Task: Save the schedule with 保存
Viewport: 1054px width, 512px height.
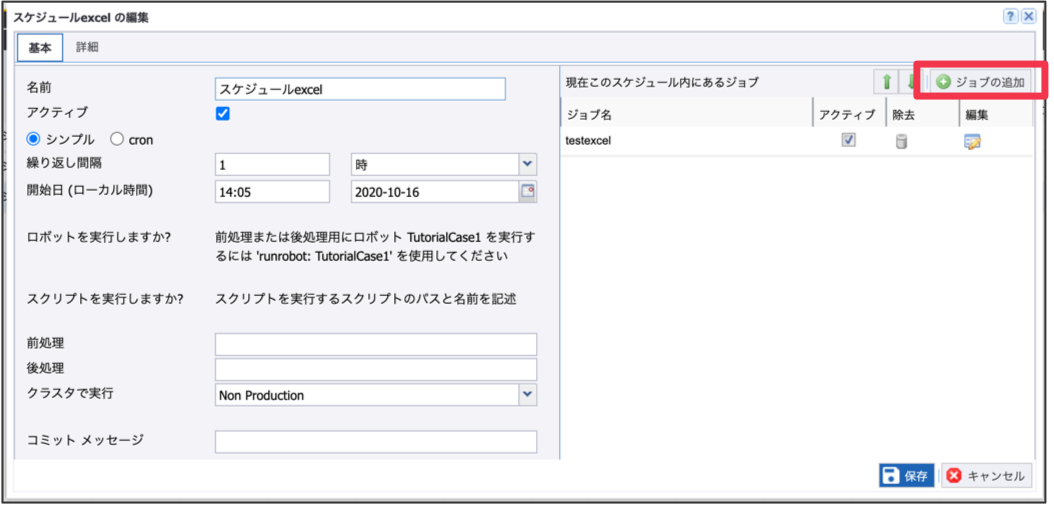Action: tap(907, 476)
